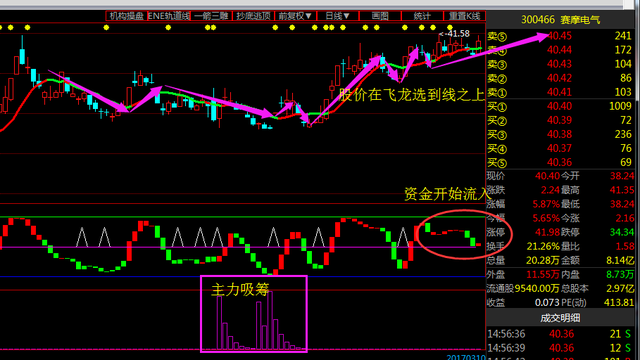Open the 统计 statistics tool
Screen dimensions: 640x360
pyautogui.click(x=422, y=16)
